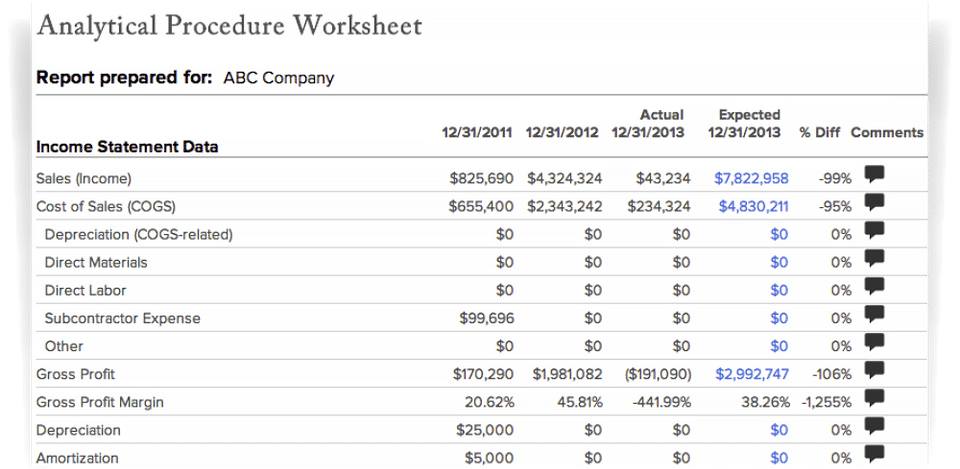Viewport: 960px width, 469px height.
Task: Open Direct Labor row comment icon
Action: coord(874,286)
